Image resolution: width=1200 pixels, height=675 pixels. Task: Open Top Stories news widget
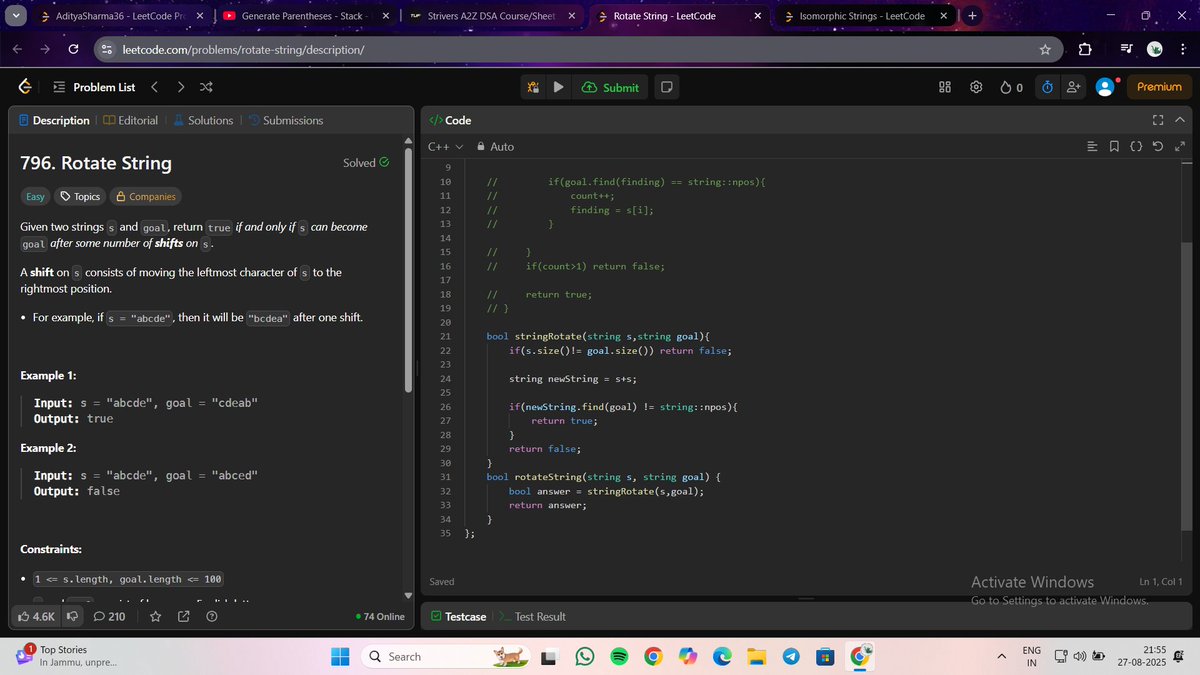(x=65, y=656)
